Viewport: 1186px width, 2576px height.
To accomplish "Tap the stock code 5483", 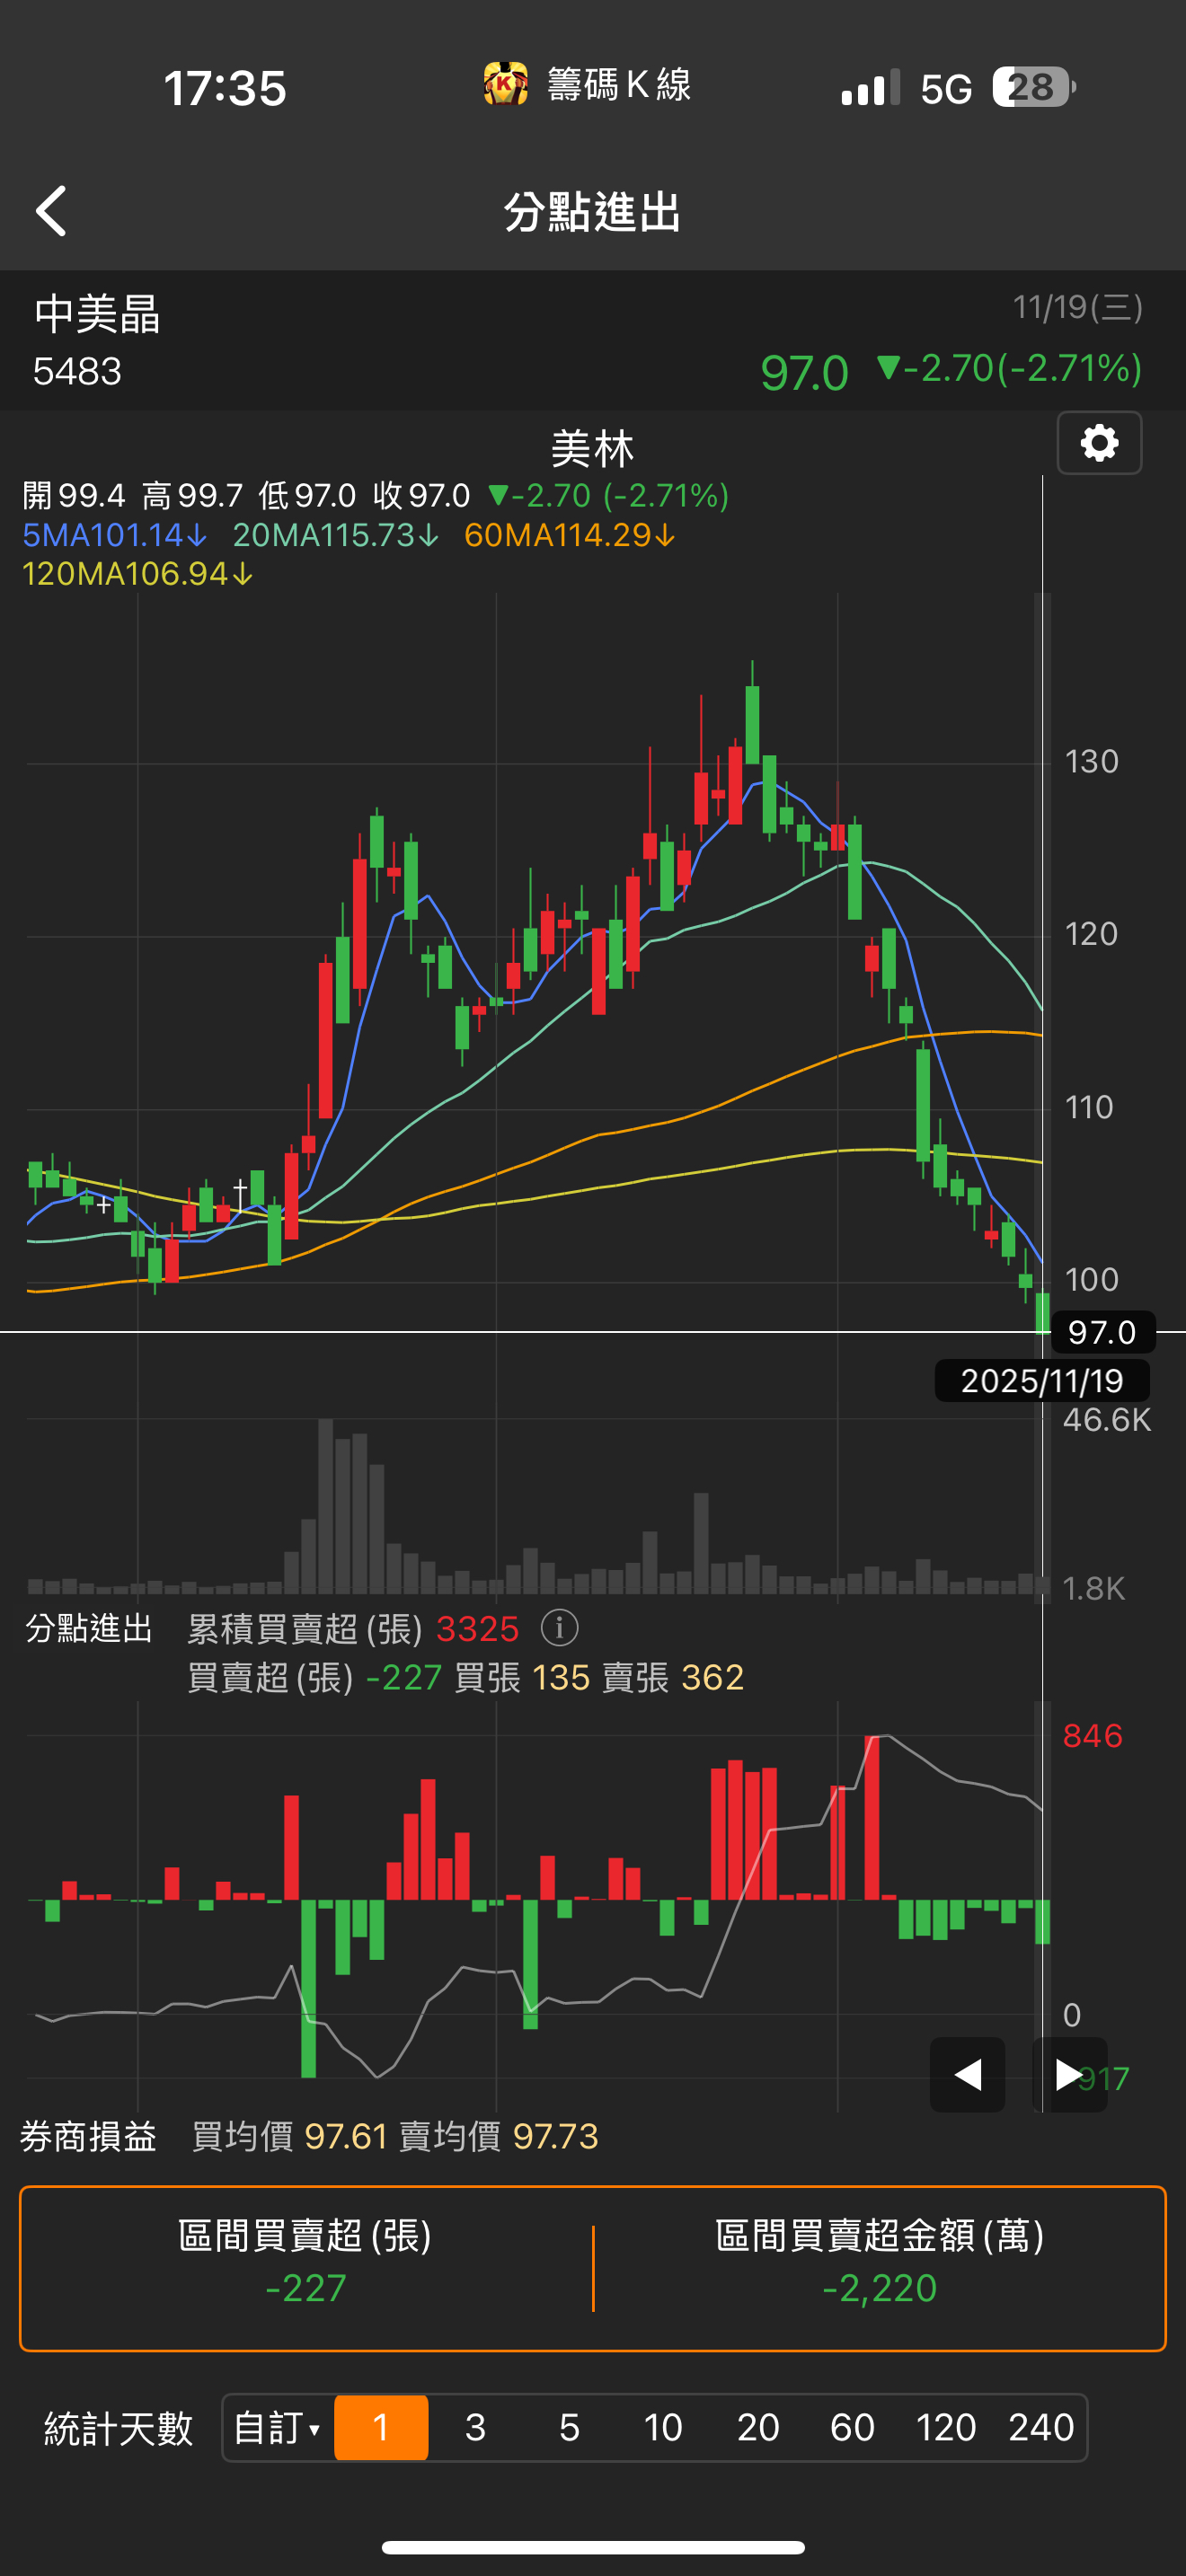I will point(77,372).
